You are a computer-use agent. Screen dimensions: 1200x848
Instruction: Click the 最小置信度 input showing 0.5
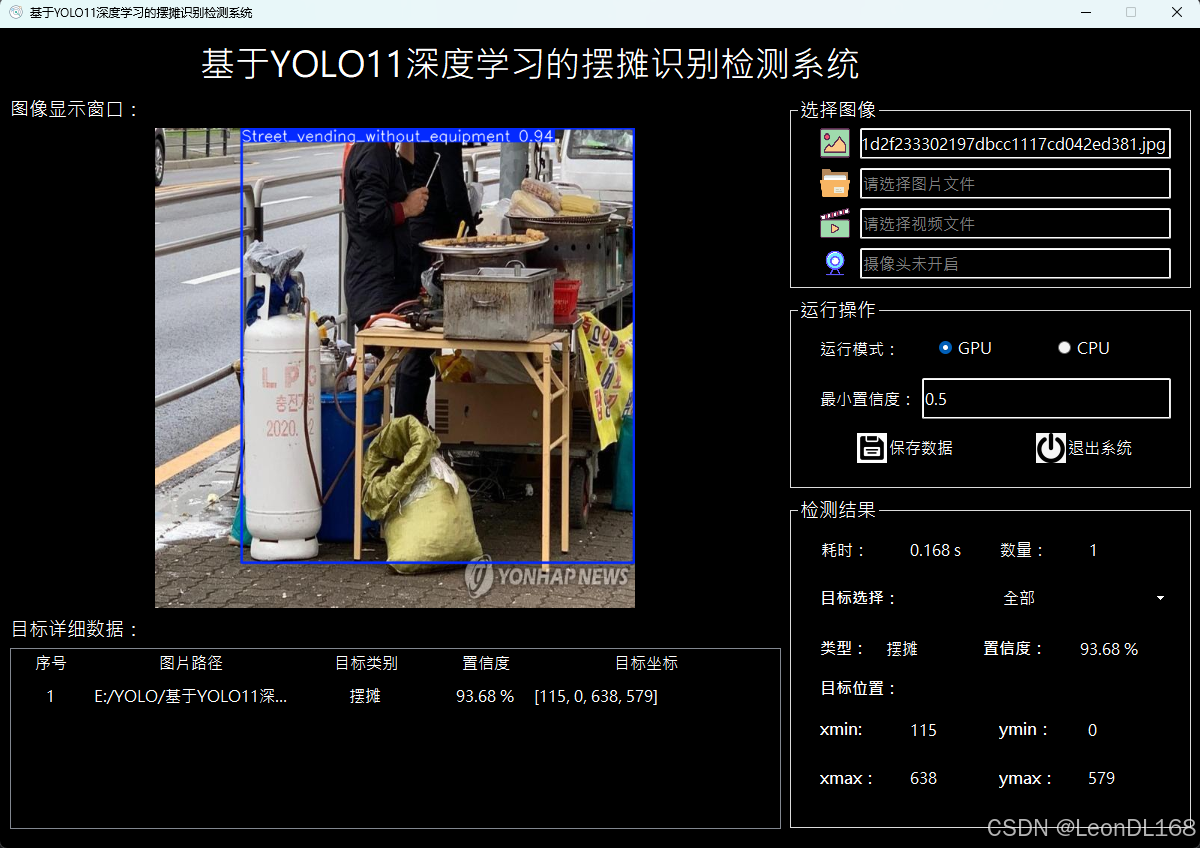(1046, 398)
